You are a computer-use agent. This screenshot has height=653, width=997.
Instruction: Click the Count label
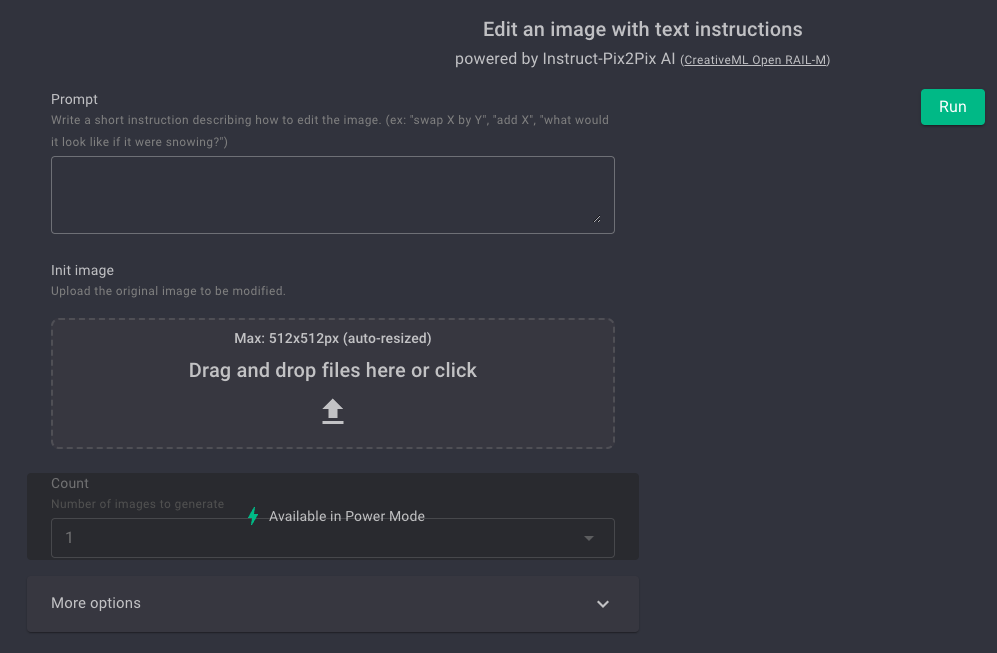coord(69,483)
